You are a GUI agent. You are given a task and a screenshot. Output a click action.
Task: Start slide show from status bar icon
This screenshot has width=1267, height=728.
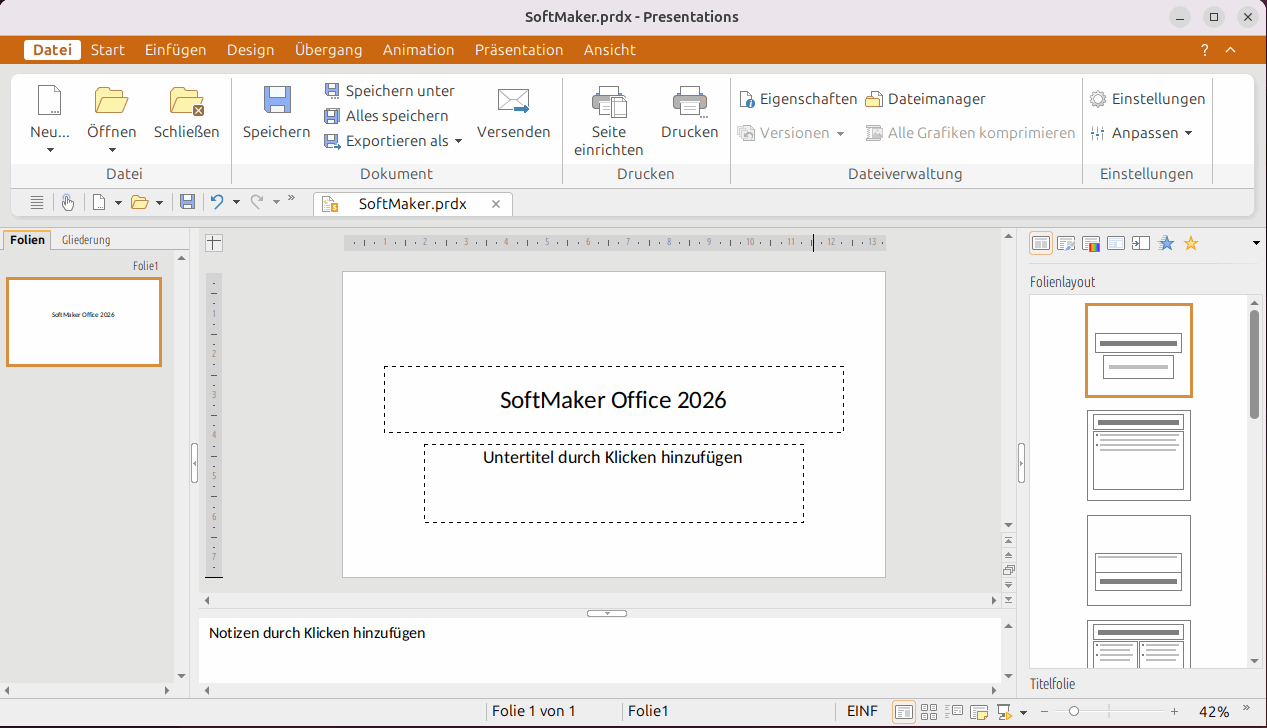tap(1004, 712)
